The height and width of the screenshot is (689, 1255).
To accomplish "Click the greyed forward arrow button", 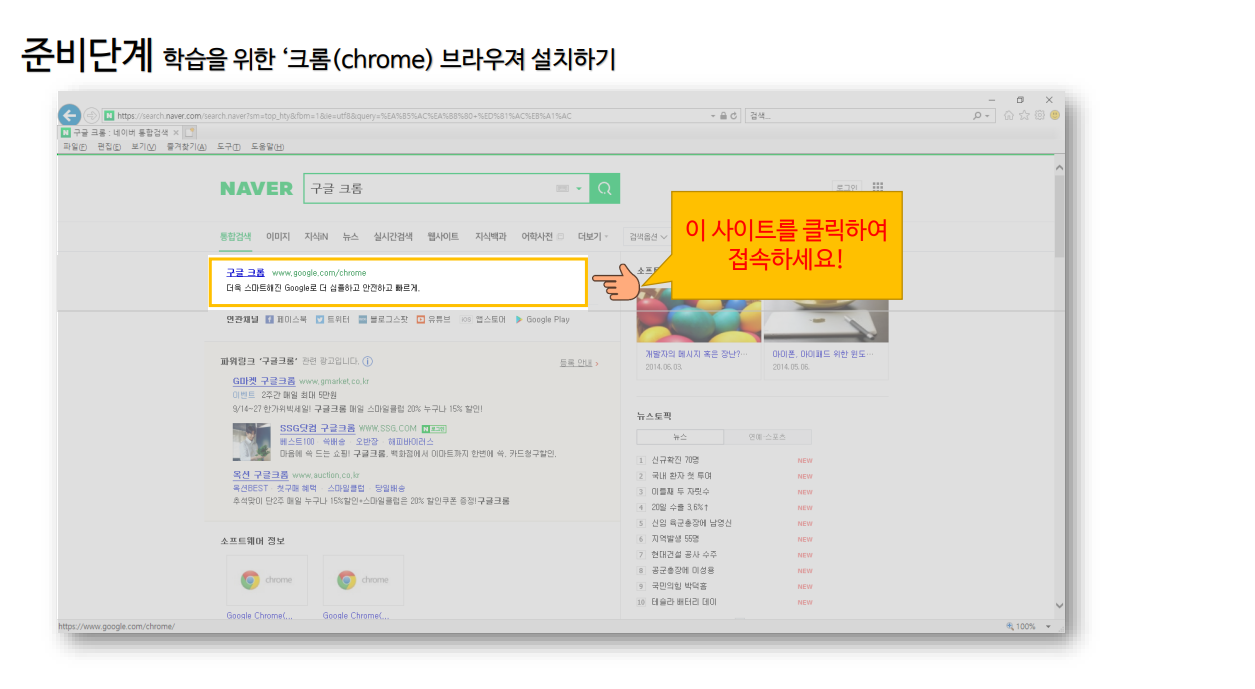I will 92,115.
